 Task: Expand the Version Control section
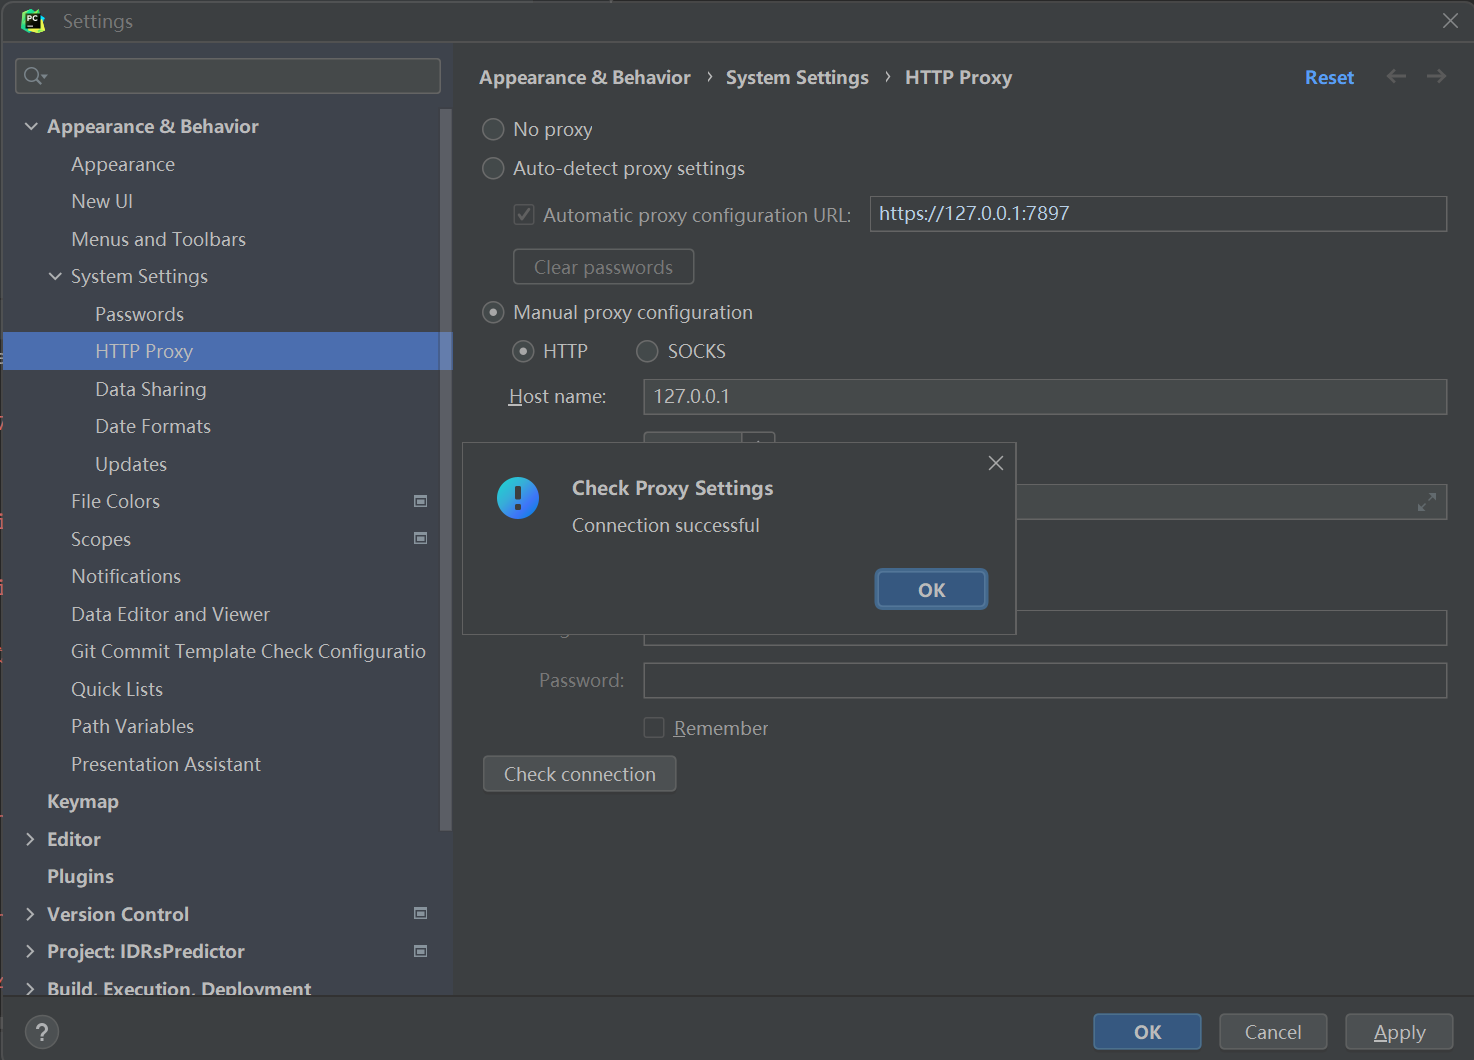(30, 914)
